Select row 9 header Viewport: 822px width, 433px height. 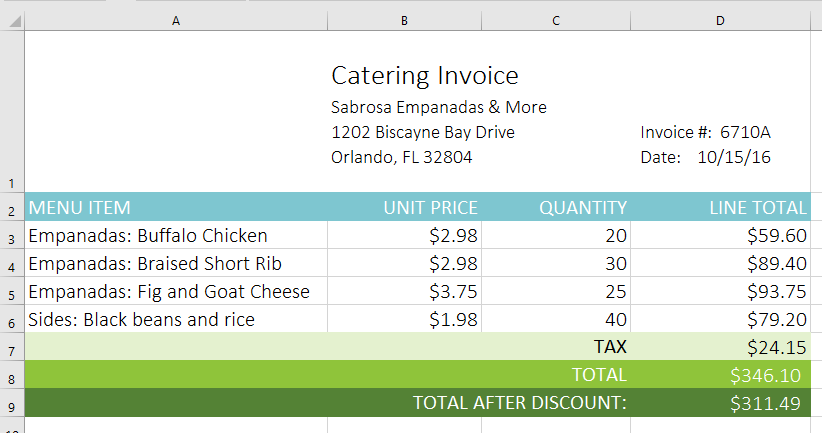pyautogui.click(x=12, y=403)
